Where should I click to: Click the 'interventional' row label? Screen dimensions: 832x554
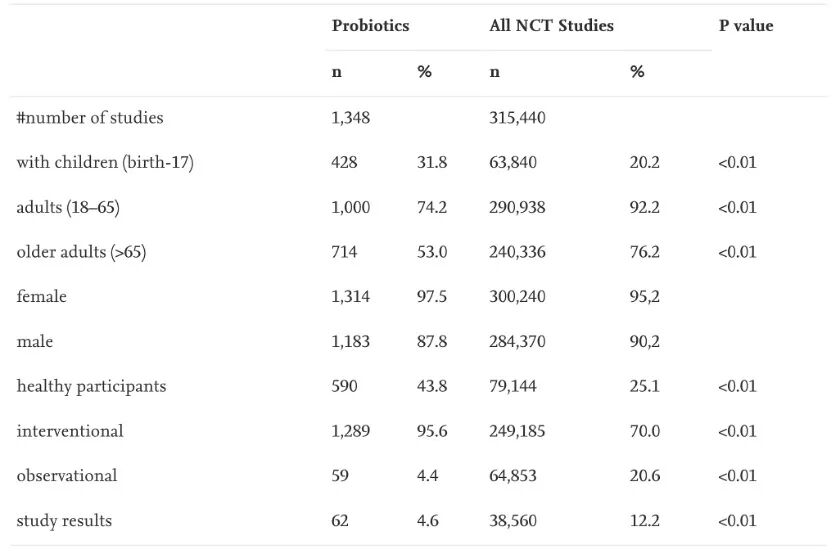coord(70,431)
